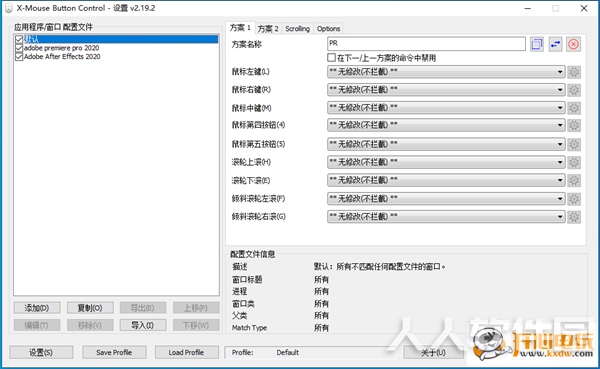The height and width of the screenshot is (369, 600).
Task: Toggle adobe premiere pro 2020 checkbox
Action: [x=19, y=48]
